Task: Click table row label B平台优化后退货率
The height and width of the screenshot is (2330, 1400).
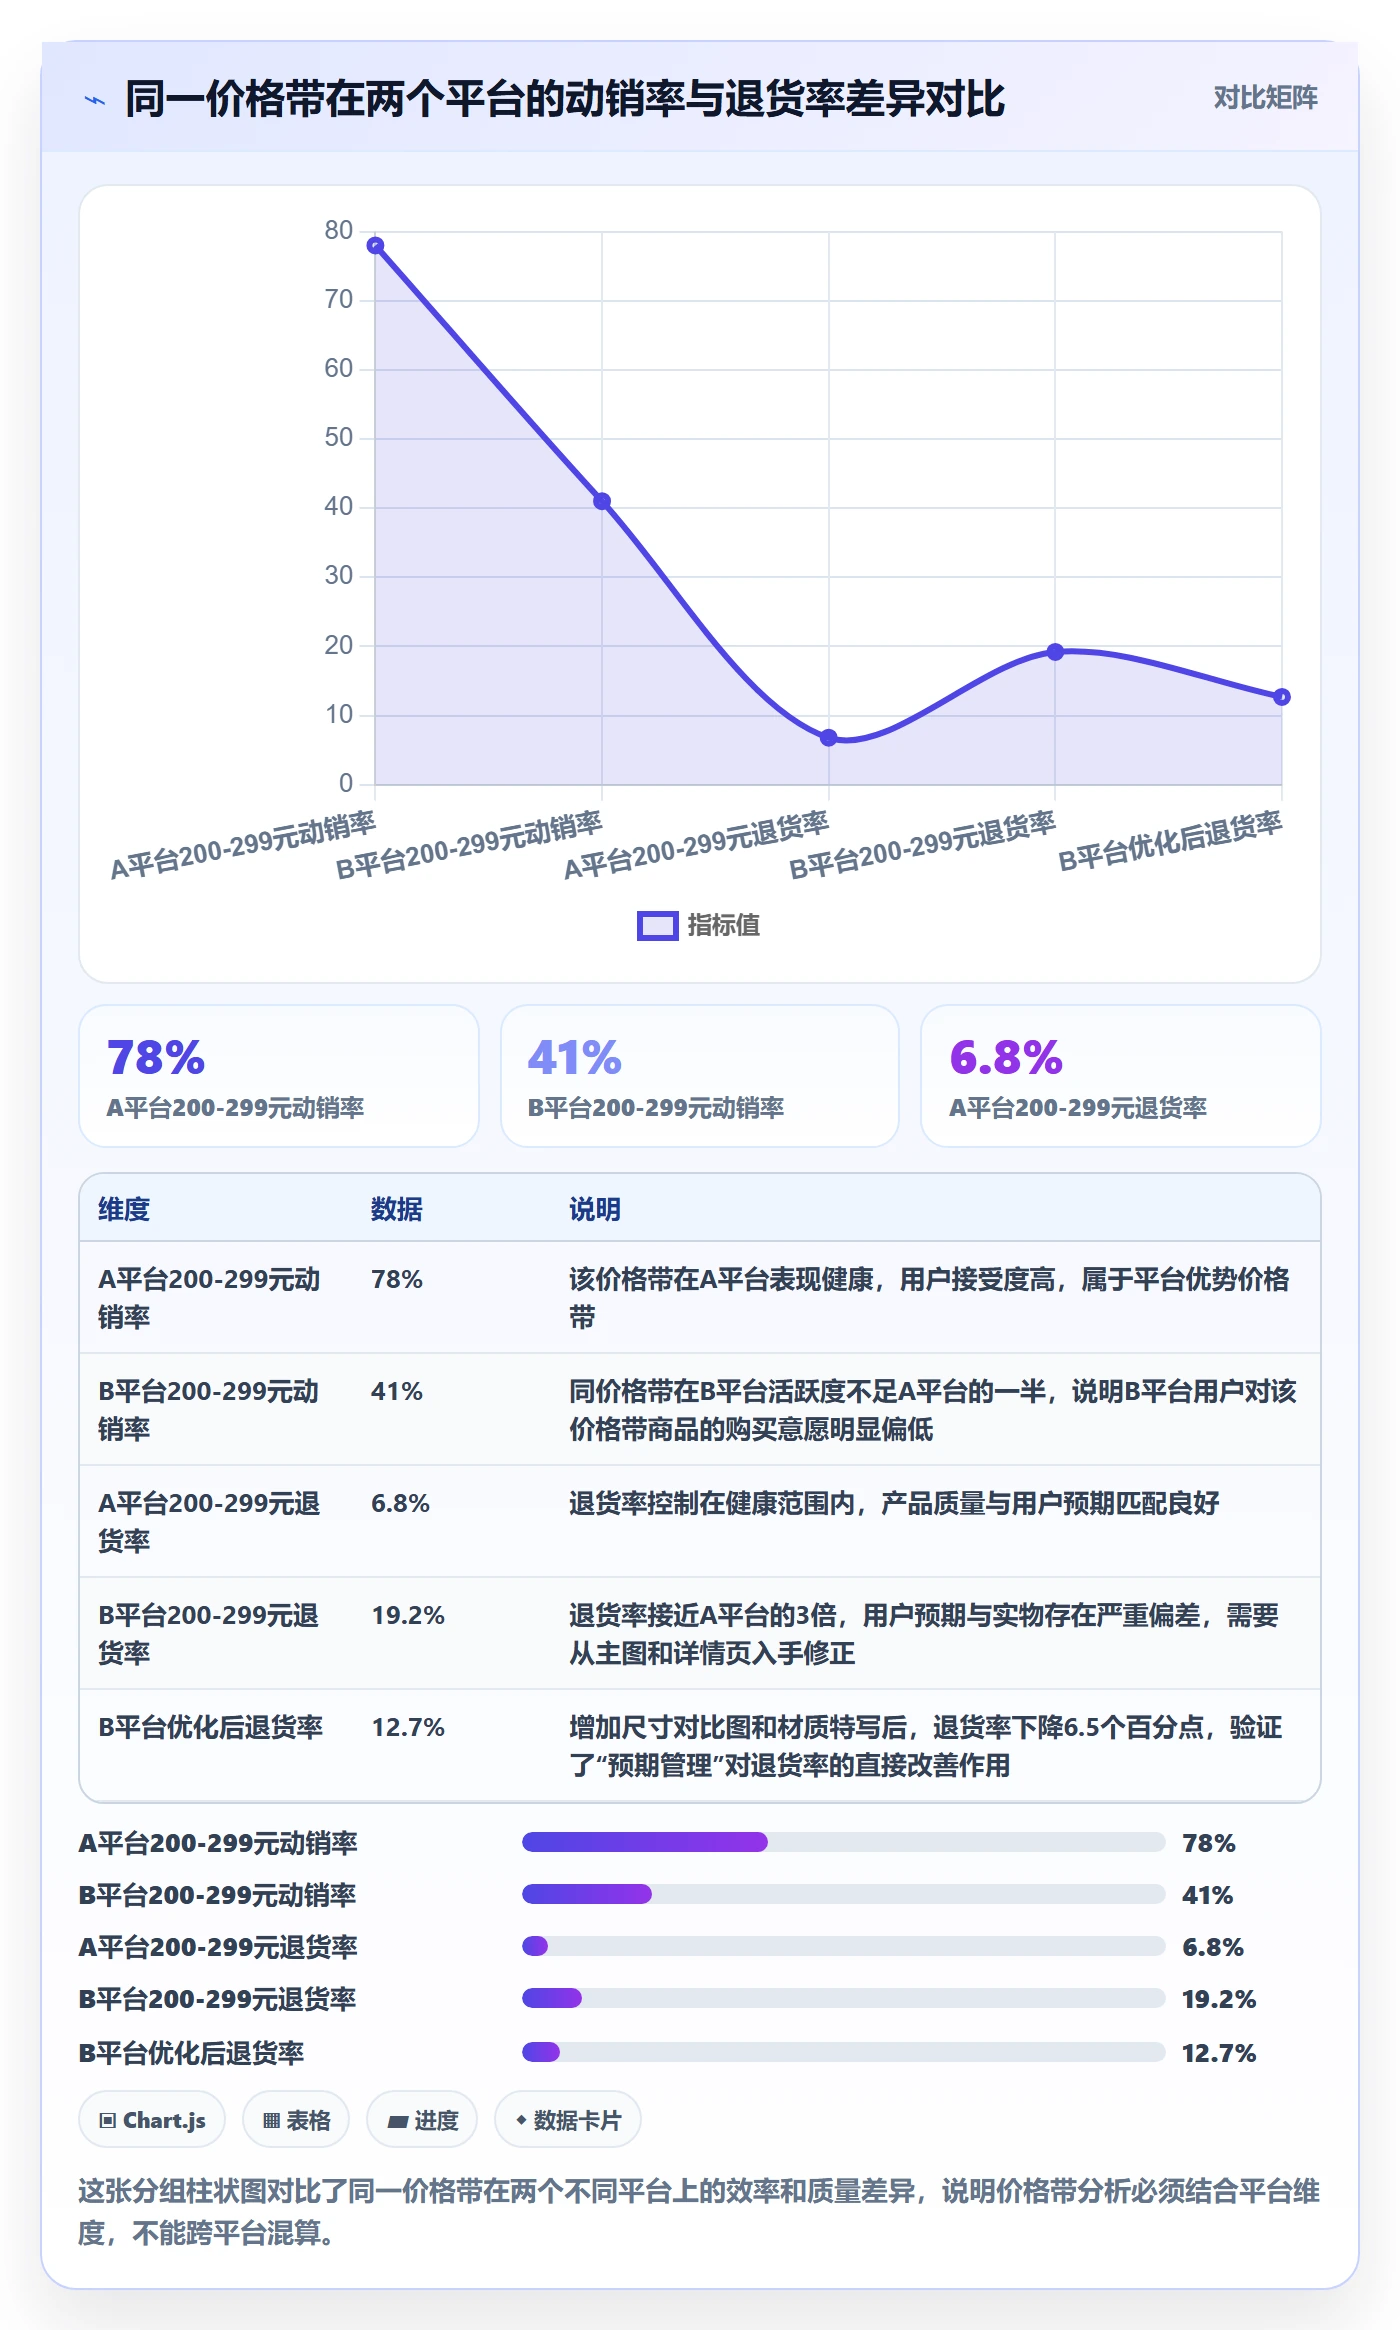Action: [x=211, y=1727]
